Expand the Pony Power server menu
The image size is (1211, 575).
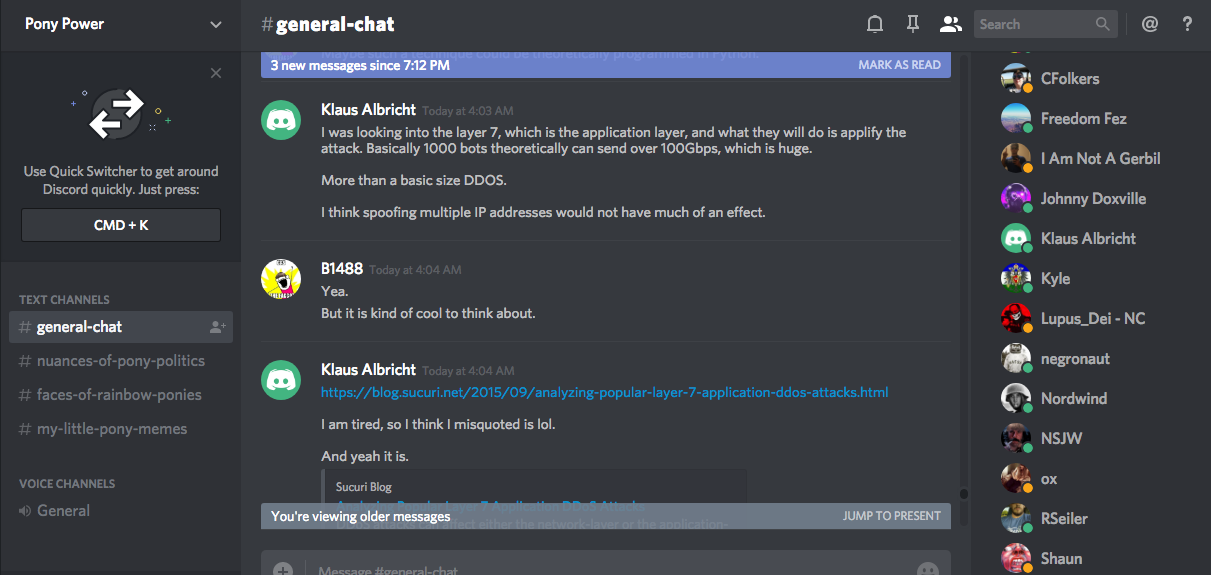point(216,24)
